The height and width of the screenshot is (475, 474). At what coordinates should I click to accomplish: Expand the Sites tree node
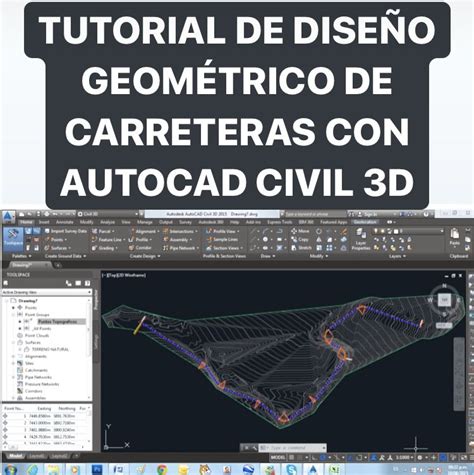(x=14, y=363)
